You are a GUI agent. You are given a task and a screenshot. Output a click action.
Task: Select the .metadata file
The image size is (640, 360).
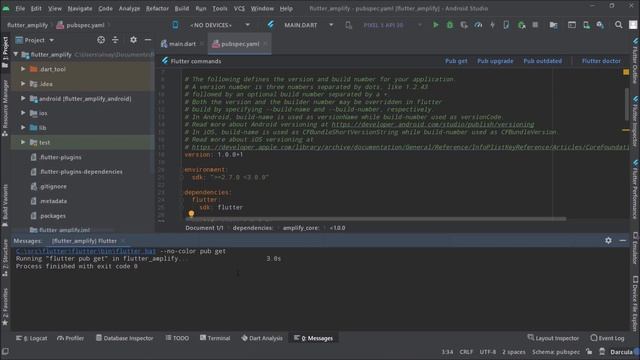(x=53, y=201)
